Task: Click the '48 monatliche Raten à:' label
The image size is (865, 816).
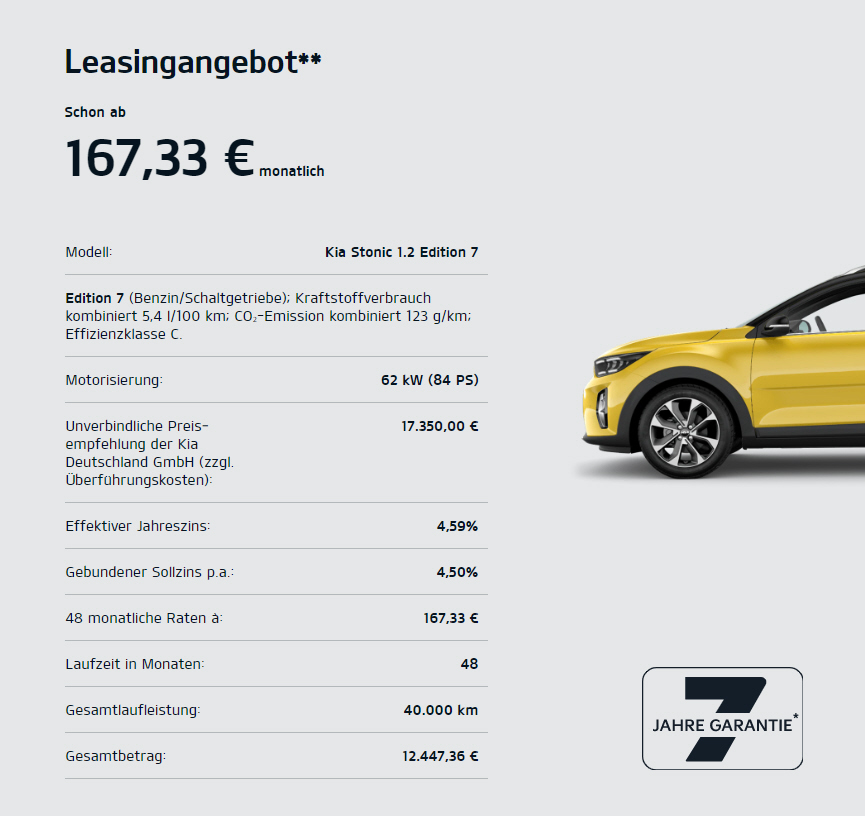Action: [144, 618]
